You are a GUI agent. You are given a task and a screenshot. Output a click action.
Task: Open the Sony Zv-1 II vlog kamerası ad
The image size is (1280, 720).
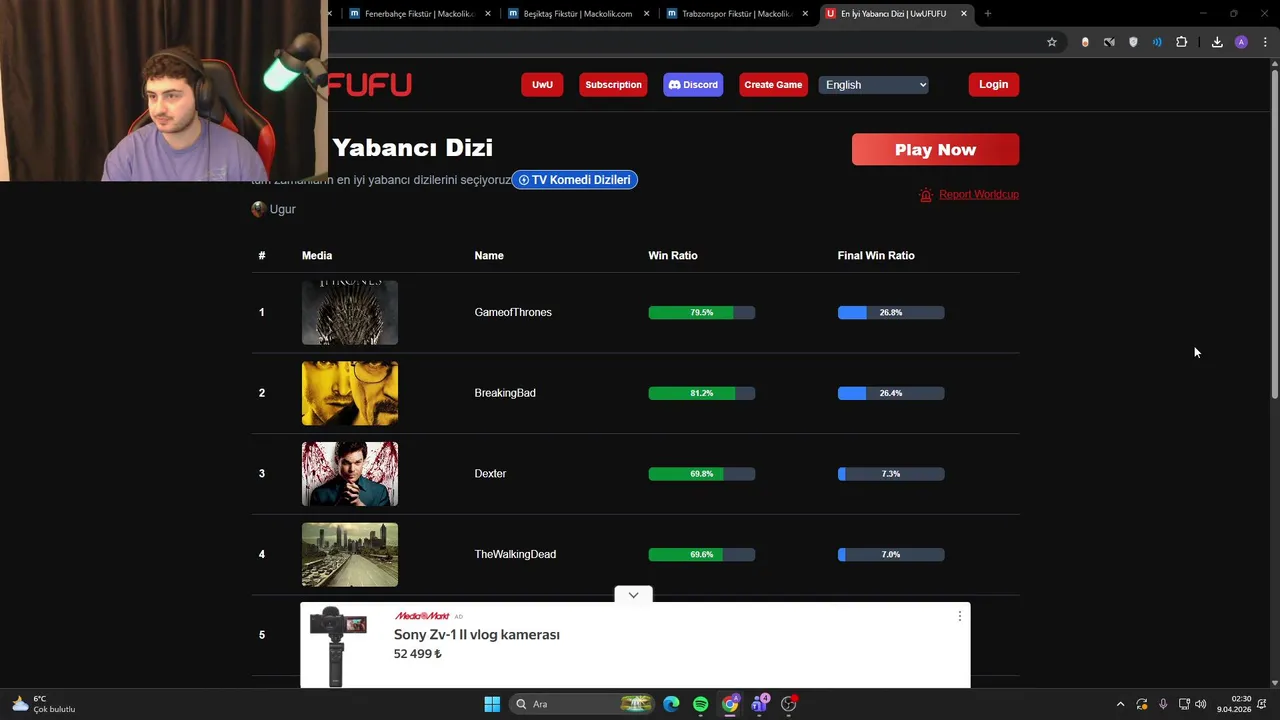477,635
